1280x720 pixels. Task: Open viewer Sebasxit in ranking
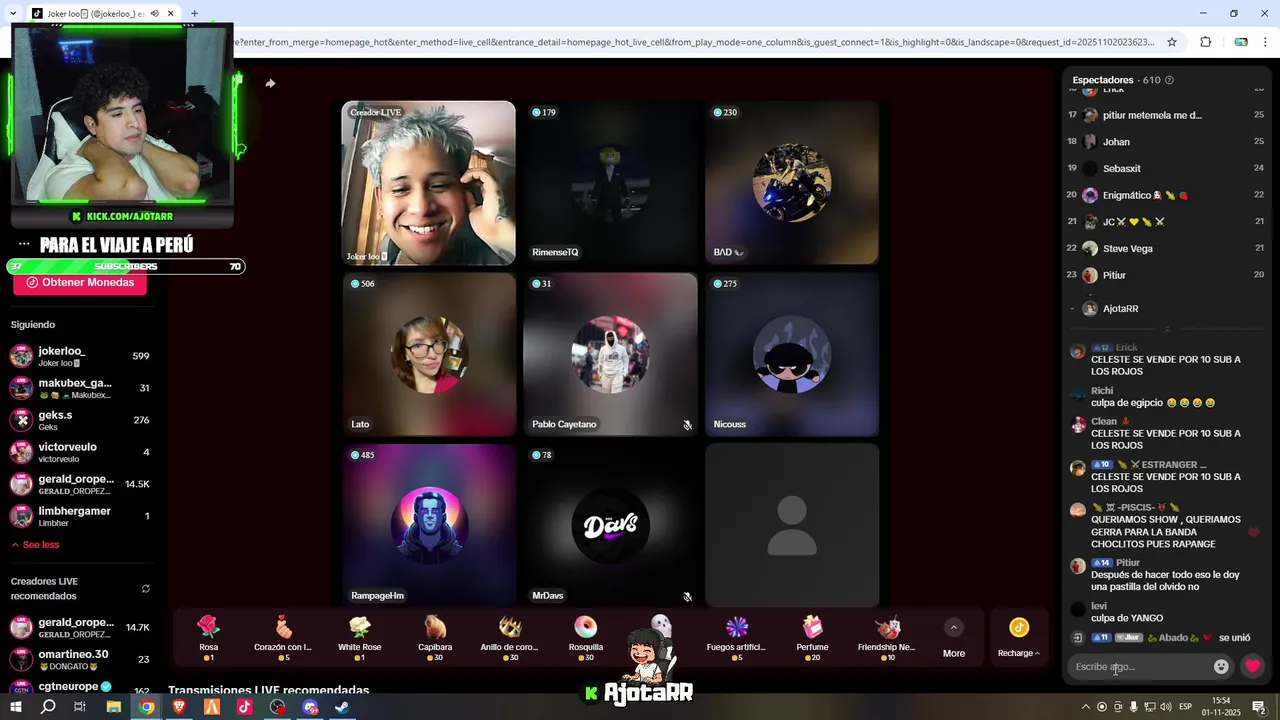coord(1165,168)
